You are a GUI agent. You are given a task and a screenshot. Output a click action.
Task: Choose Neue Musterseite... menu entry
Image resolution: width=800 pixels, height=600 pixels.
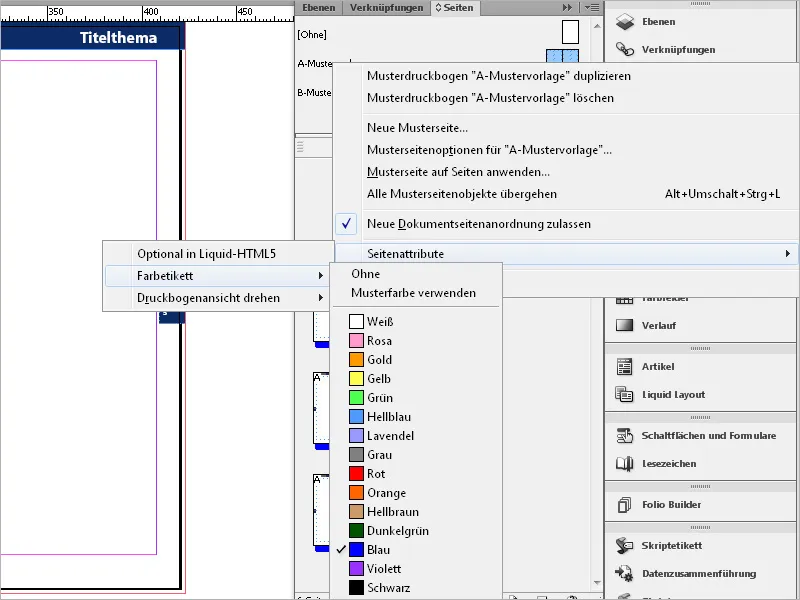click(x=417, y=128)
